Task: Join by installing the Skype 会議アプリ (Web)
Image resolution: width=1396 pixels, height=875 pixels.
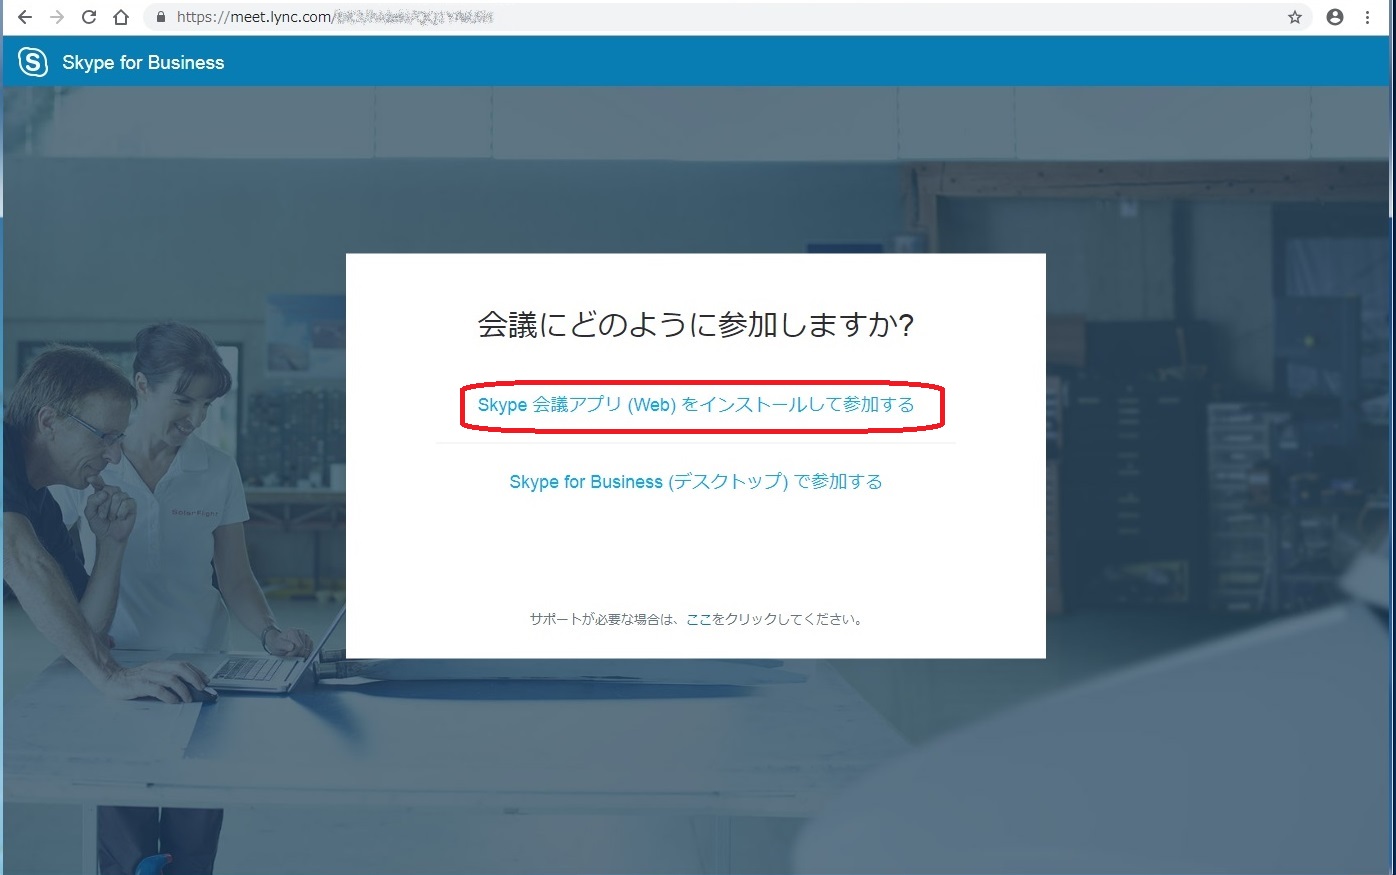Action: point(696,405)
